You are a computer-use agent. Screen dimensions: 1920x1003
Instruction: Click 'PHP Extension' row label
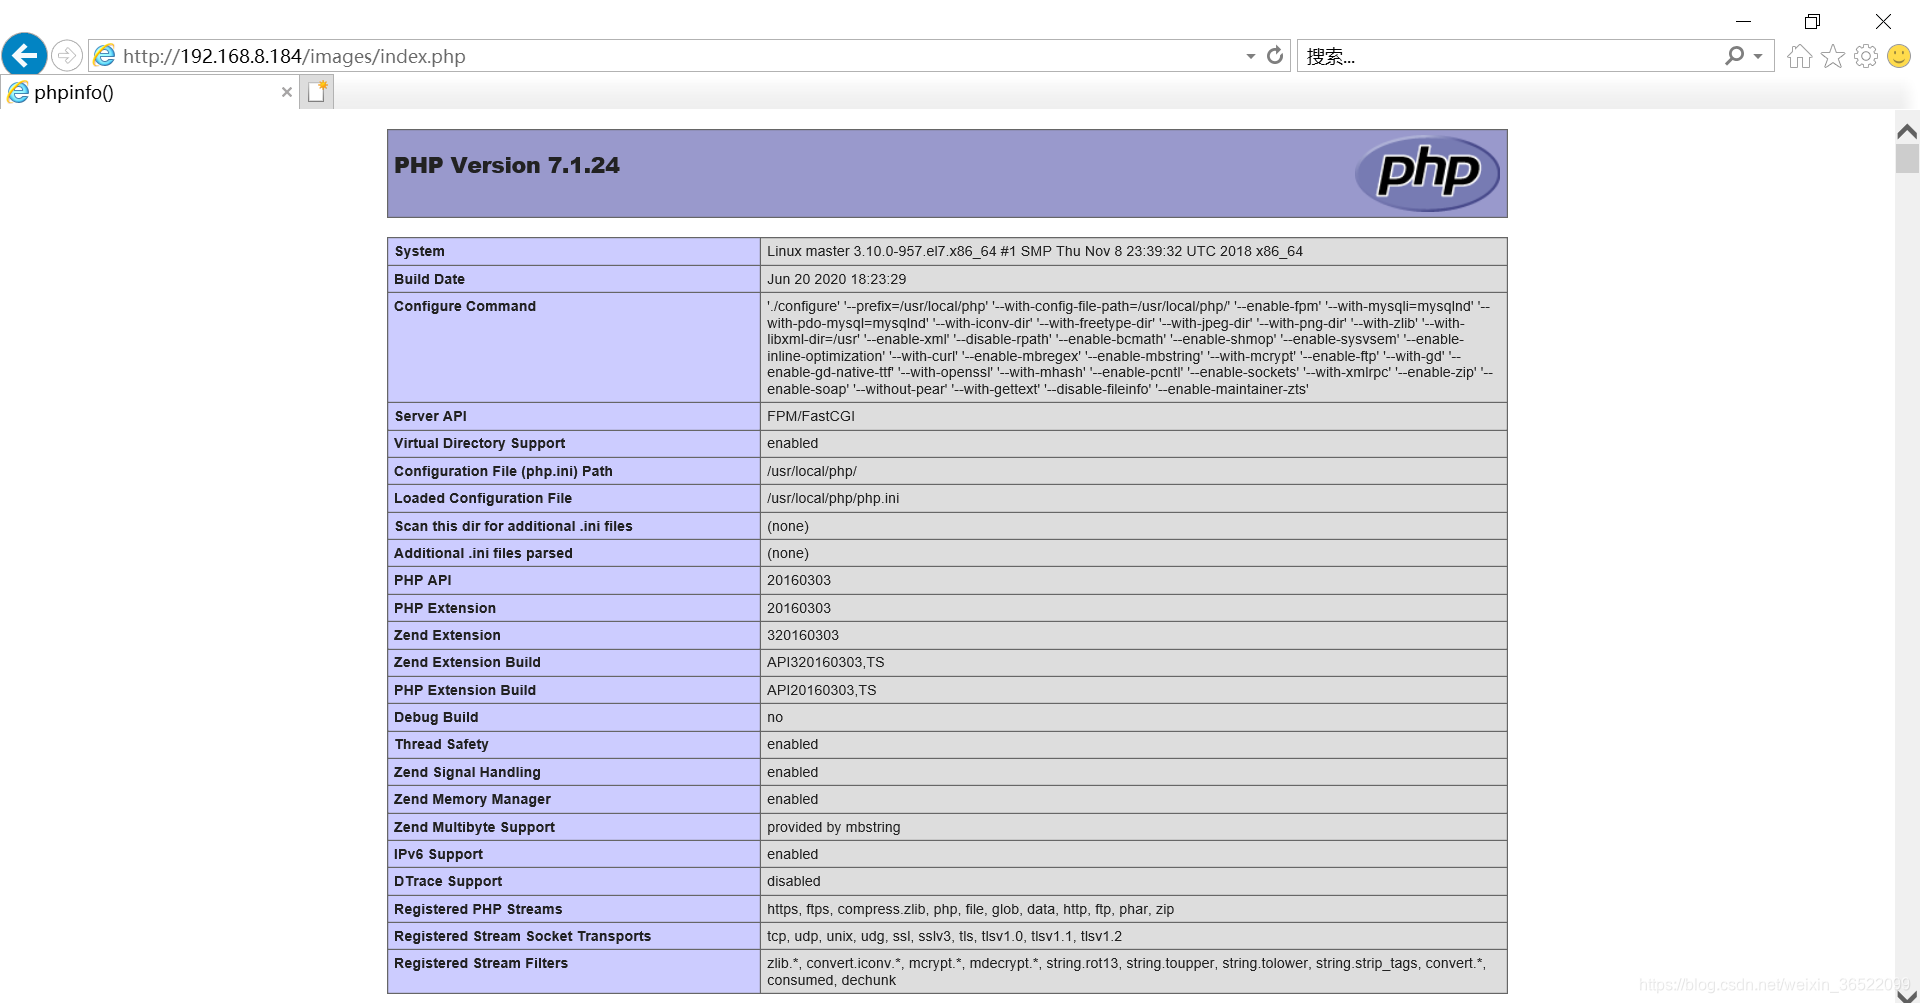pyautogui.click(x=445, y=608)
